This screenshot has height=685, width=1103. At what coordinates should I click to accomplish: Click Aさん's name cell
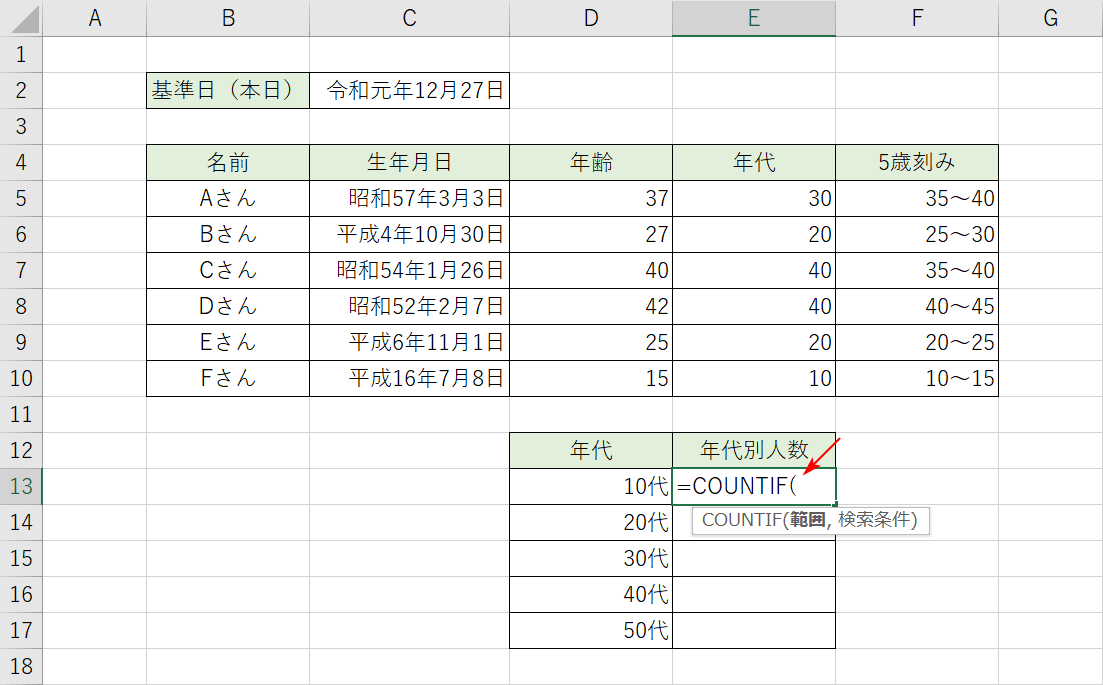227,198
